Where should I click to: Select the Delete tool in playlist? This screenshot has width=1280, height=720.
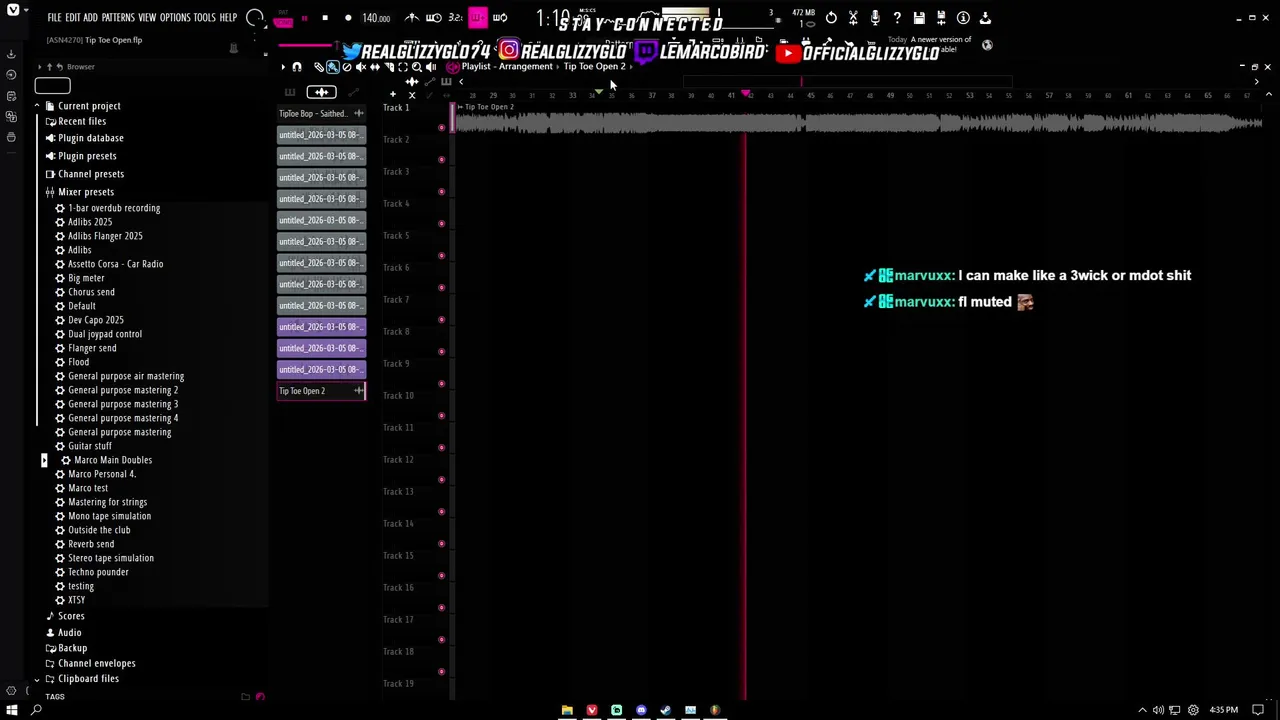click(347, 67)
